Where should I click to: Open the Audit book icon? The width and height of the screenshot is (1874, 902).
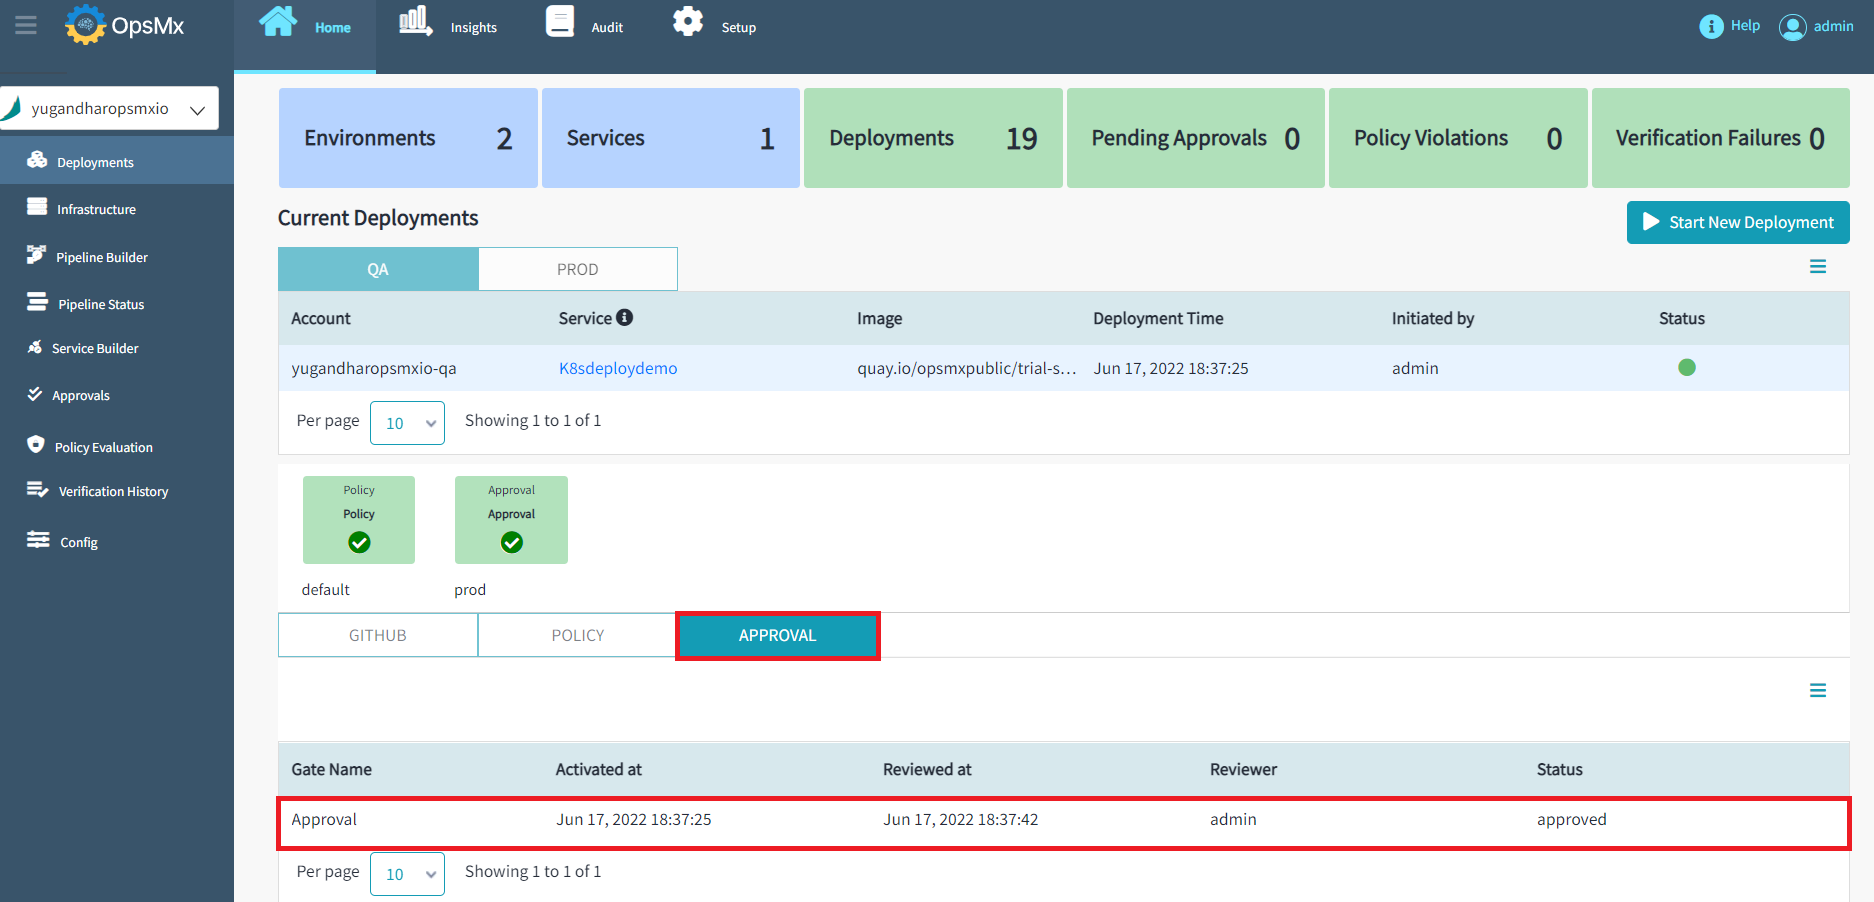[x=560, y=21]
